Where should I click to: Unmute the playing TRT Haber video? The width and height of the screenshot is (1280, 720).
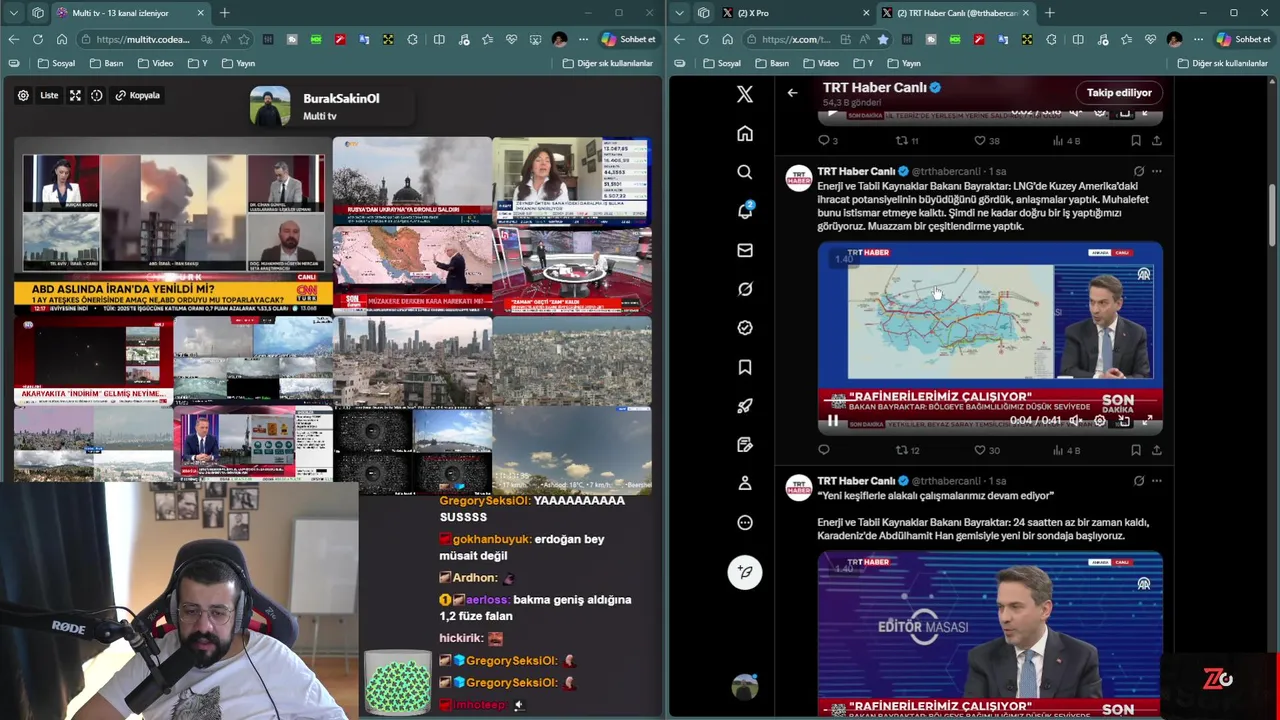(x=1076, y=421)
